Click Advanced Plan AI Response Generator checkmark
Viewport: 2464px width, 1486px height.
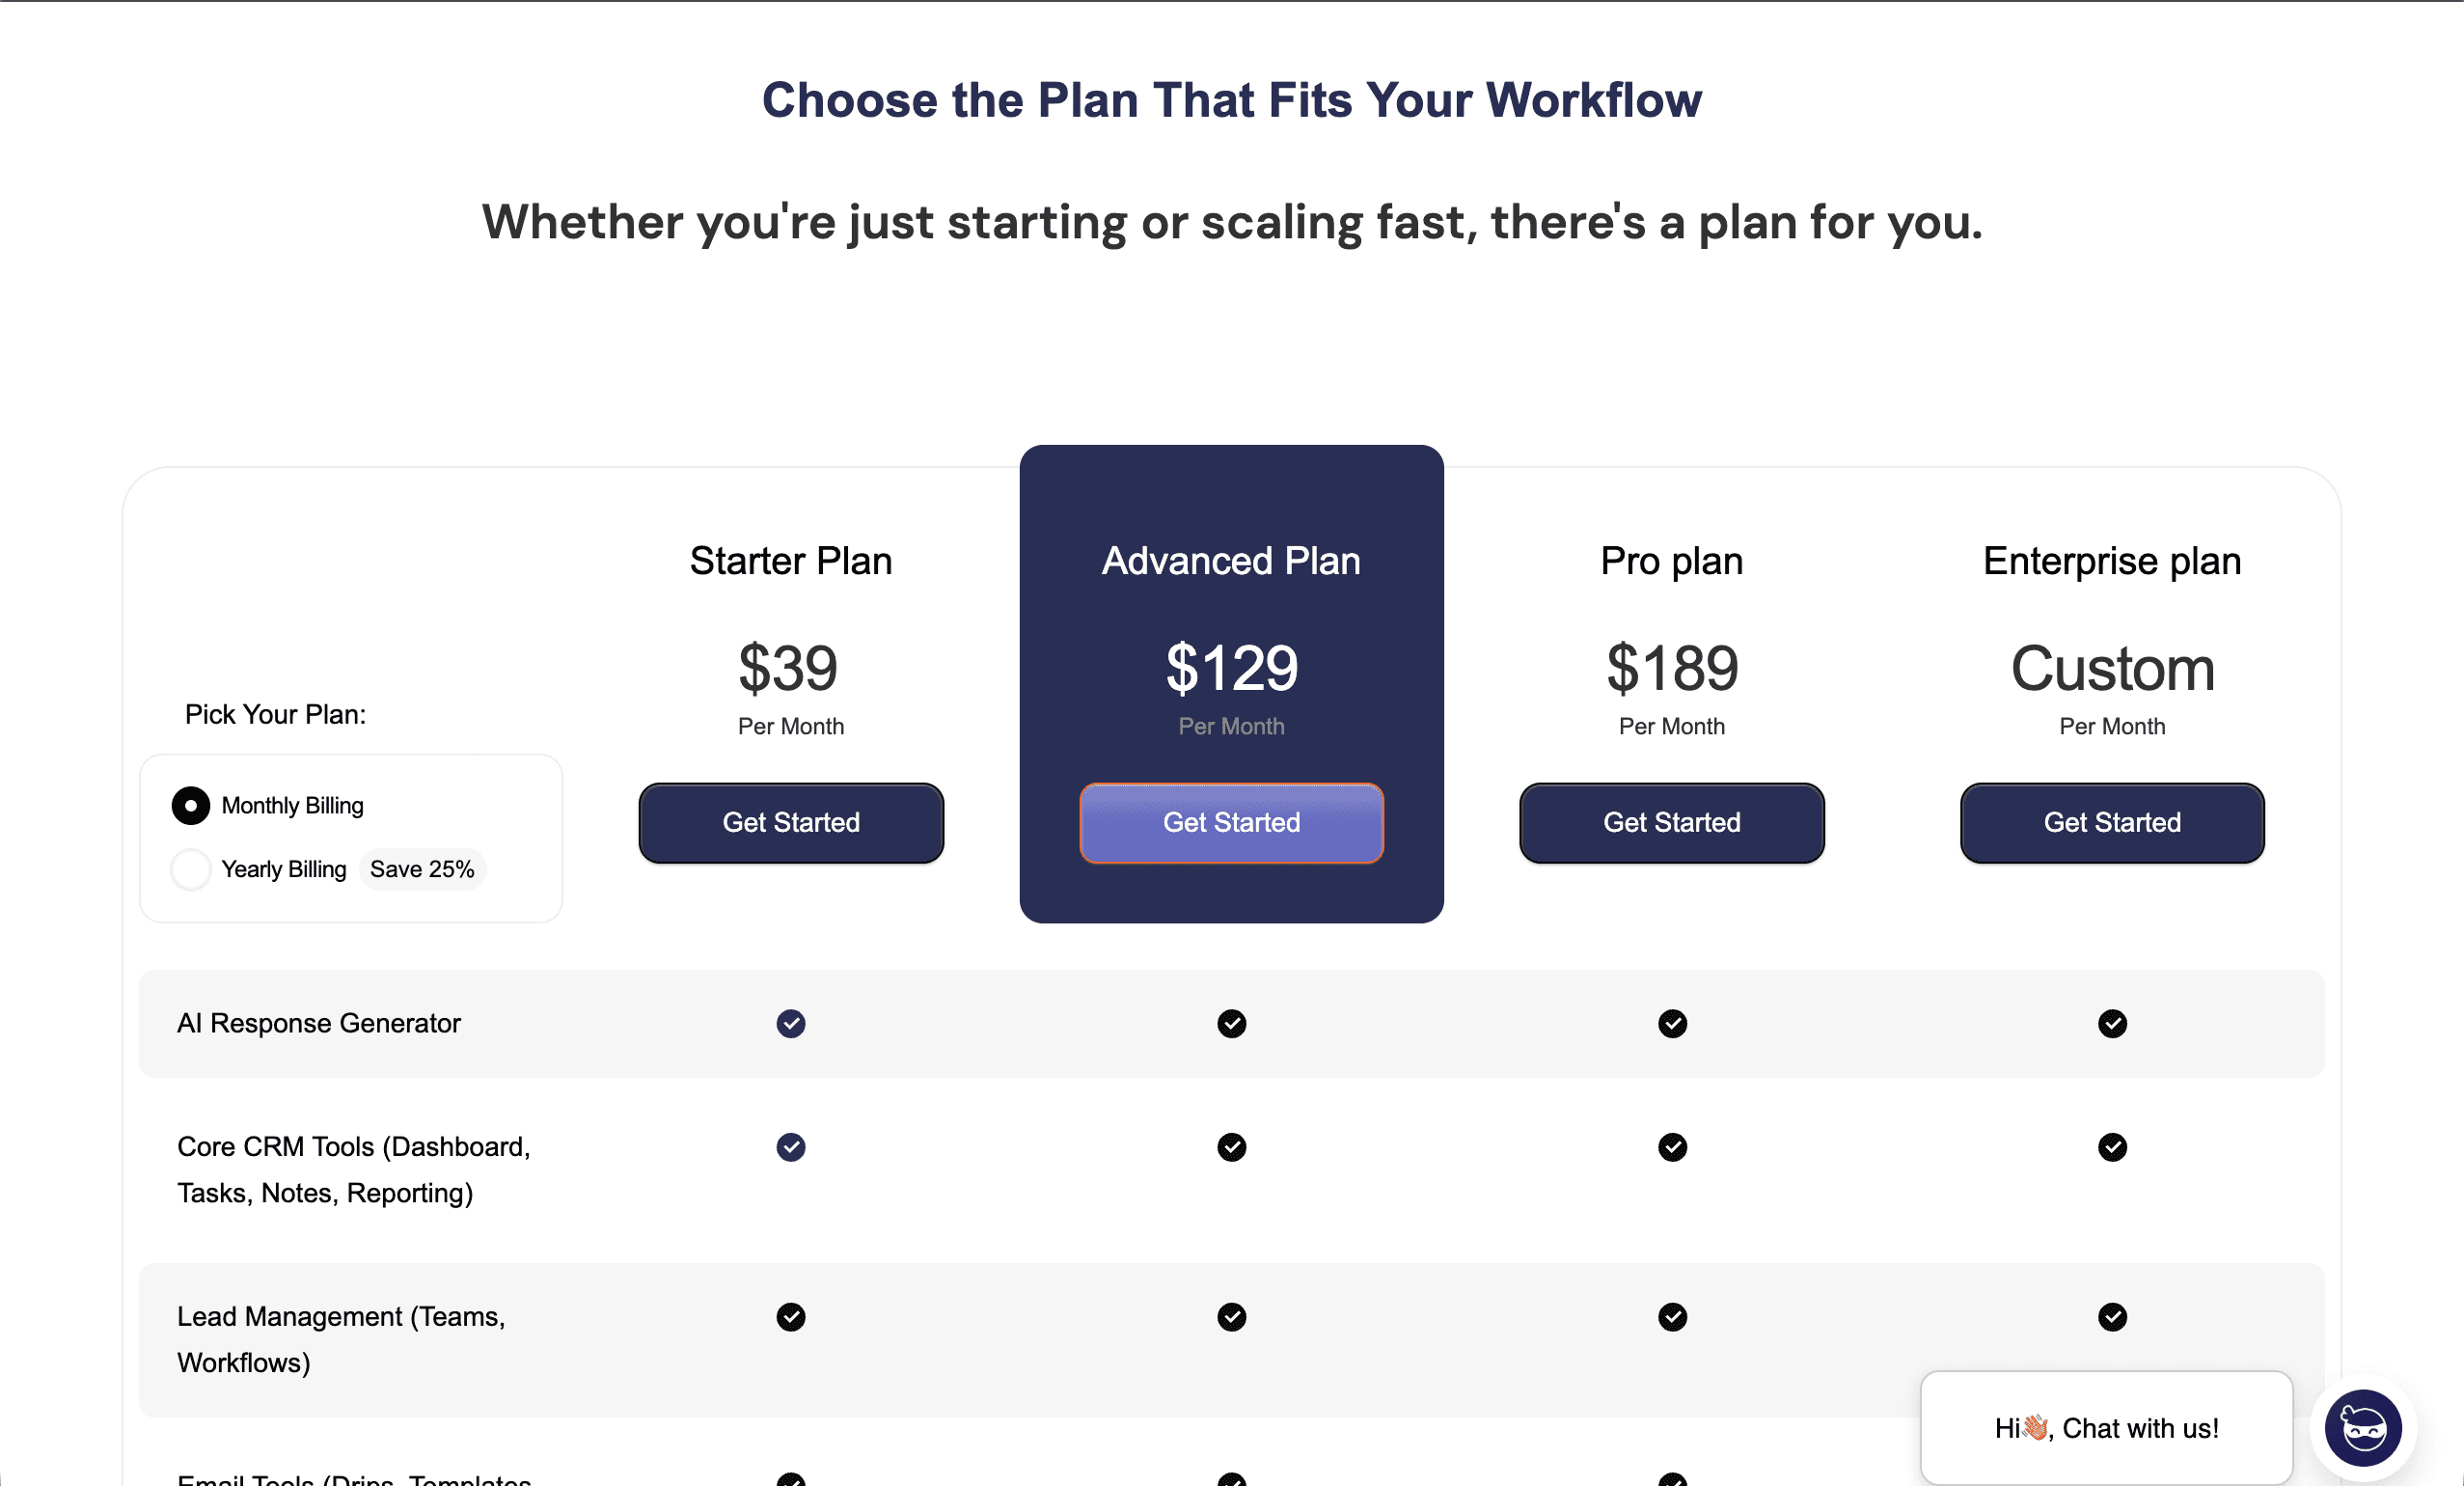tap(1232, 1023)
